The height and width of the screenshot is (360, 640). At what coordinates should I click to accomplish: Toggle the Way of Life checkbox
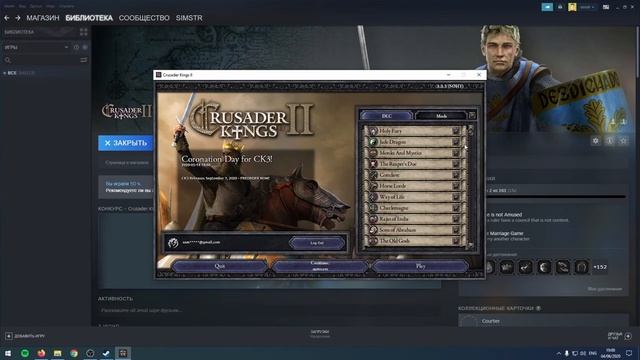[x=456, y=197]
